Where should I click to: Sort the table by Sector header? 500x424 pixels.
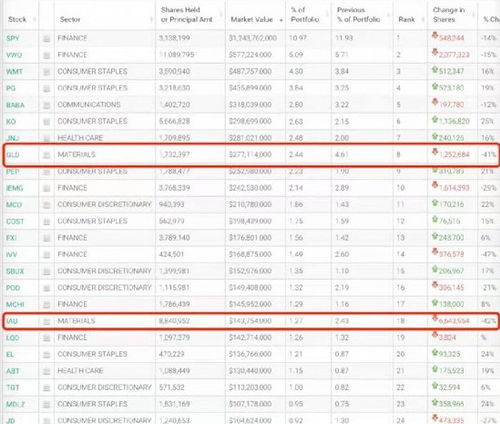(70, 19)
